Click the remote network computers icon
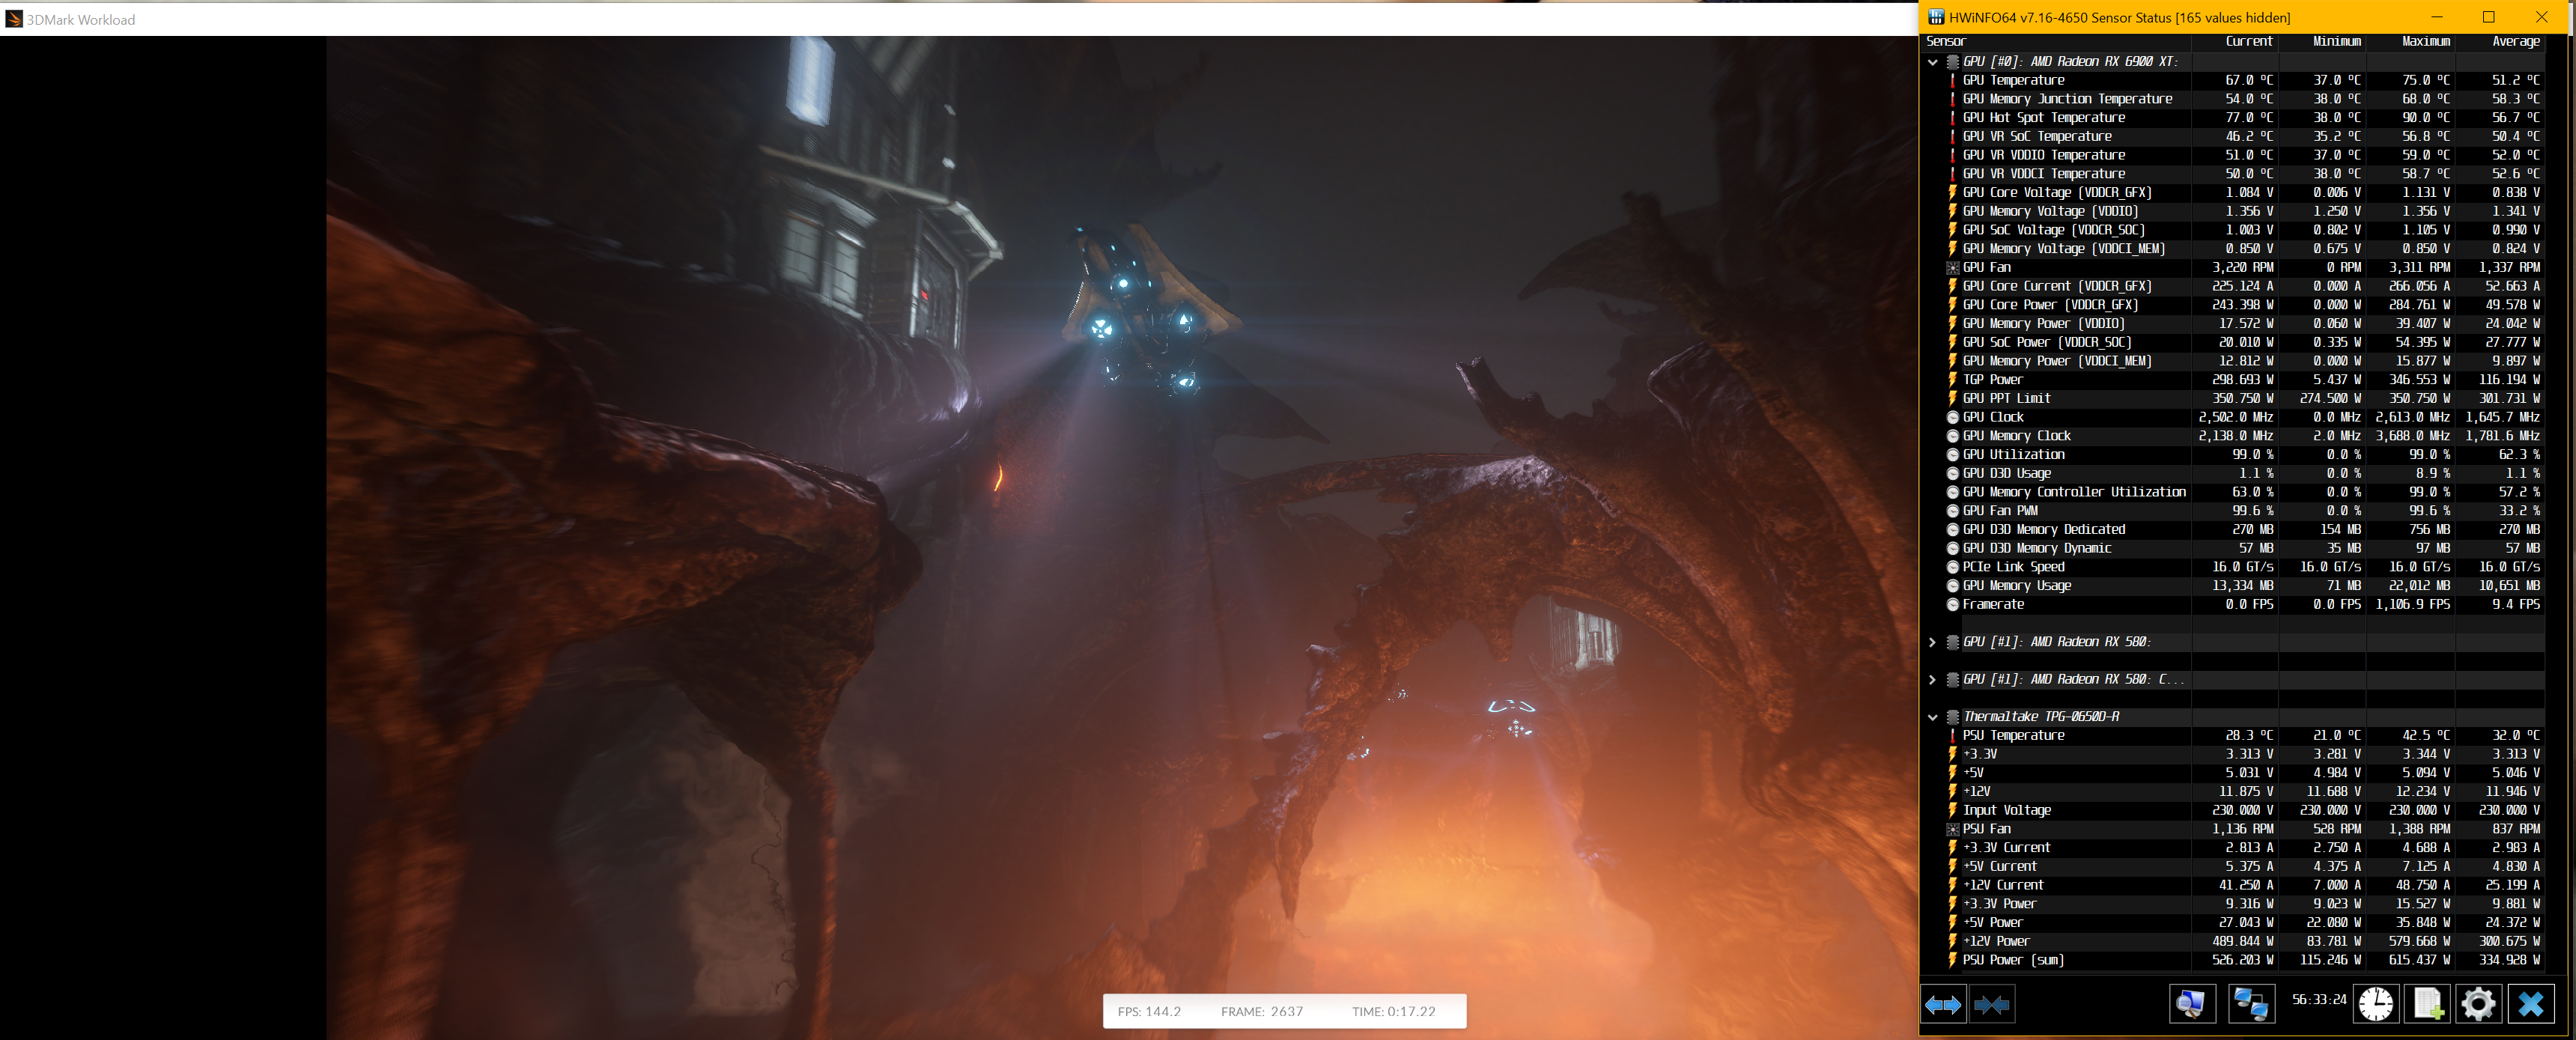Image resolution: width=2576 pixels, height=1040 pixels. 2251,1004
